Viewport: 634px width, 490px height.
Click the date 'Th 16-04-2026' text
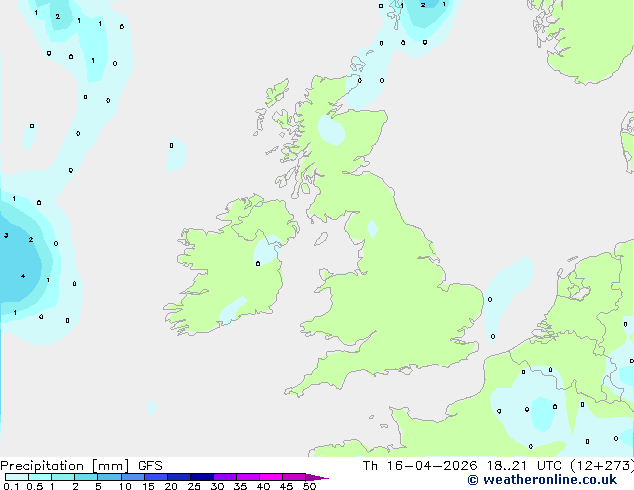pyautogui.click(x=420, y=466)
